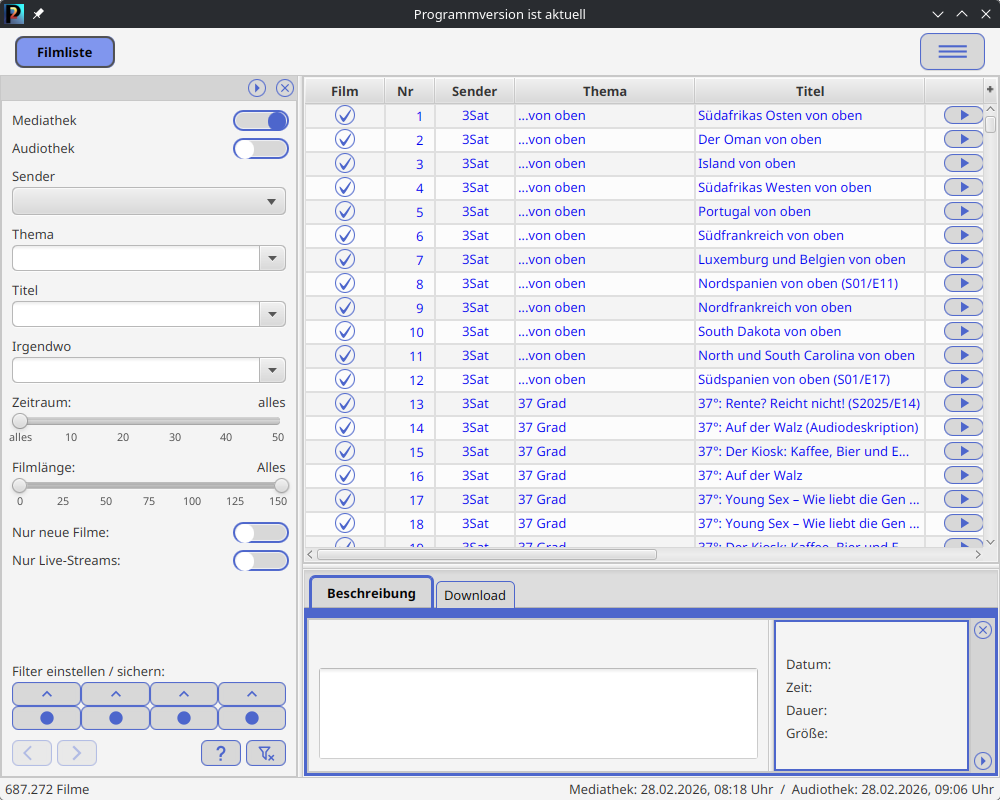Clear all filters with funnel icon
Viewport: 1000px width, 800px height.
[x=266, y=753]
